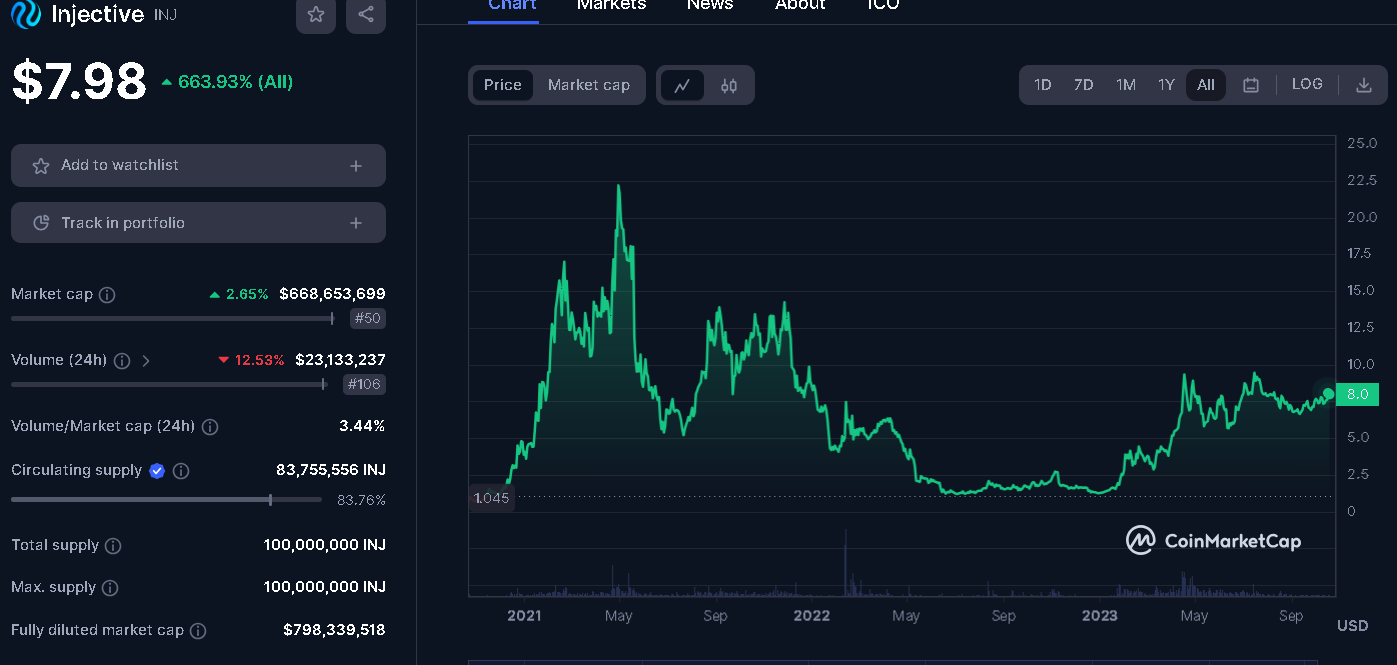Click the 12.53% volume change
This screenshot has height=665, width=1397.
click(251, 359)
